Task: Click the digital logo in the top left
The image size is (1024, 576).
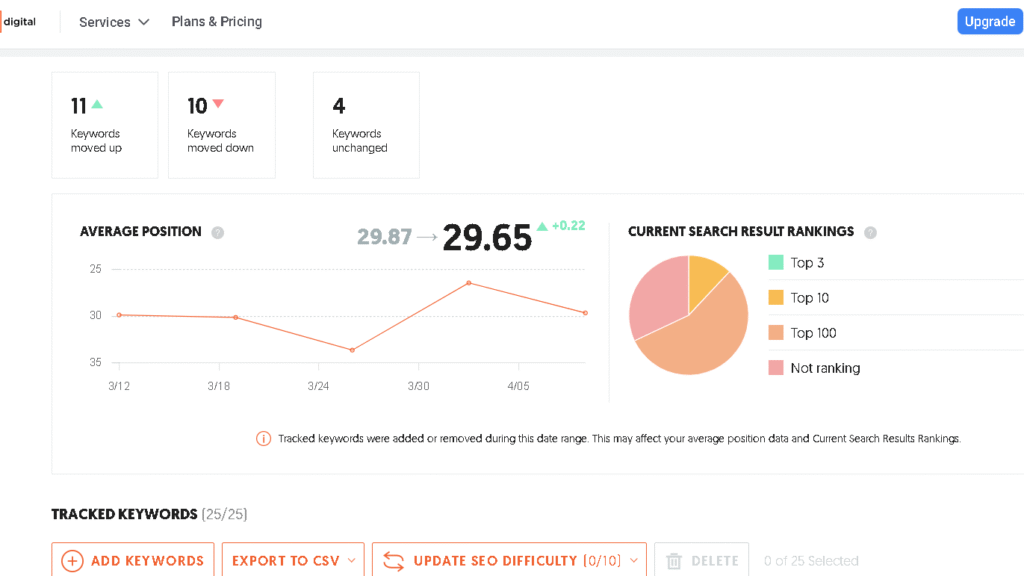Action: 20,21
